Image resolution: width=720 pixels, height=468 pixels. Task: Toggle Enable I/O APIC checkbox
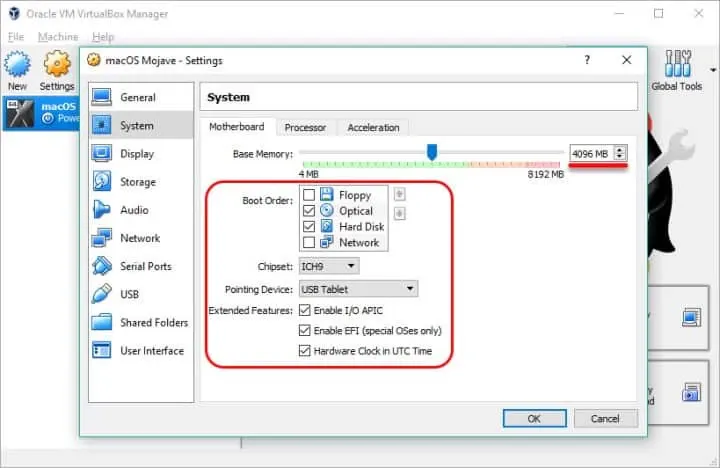point(304,310)
